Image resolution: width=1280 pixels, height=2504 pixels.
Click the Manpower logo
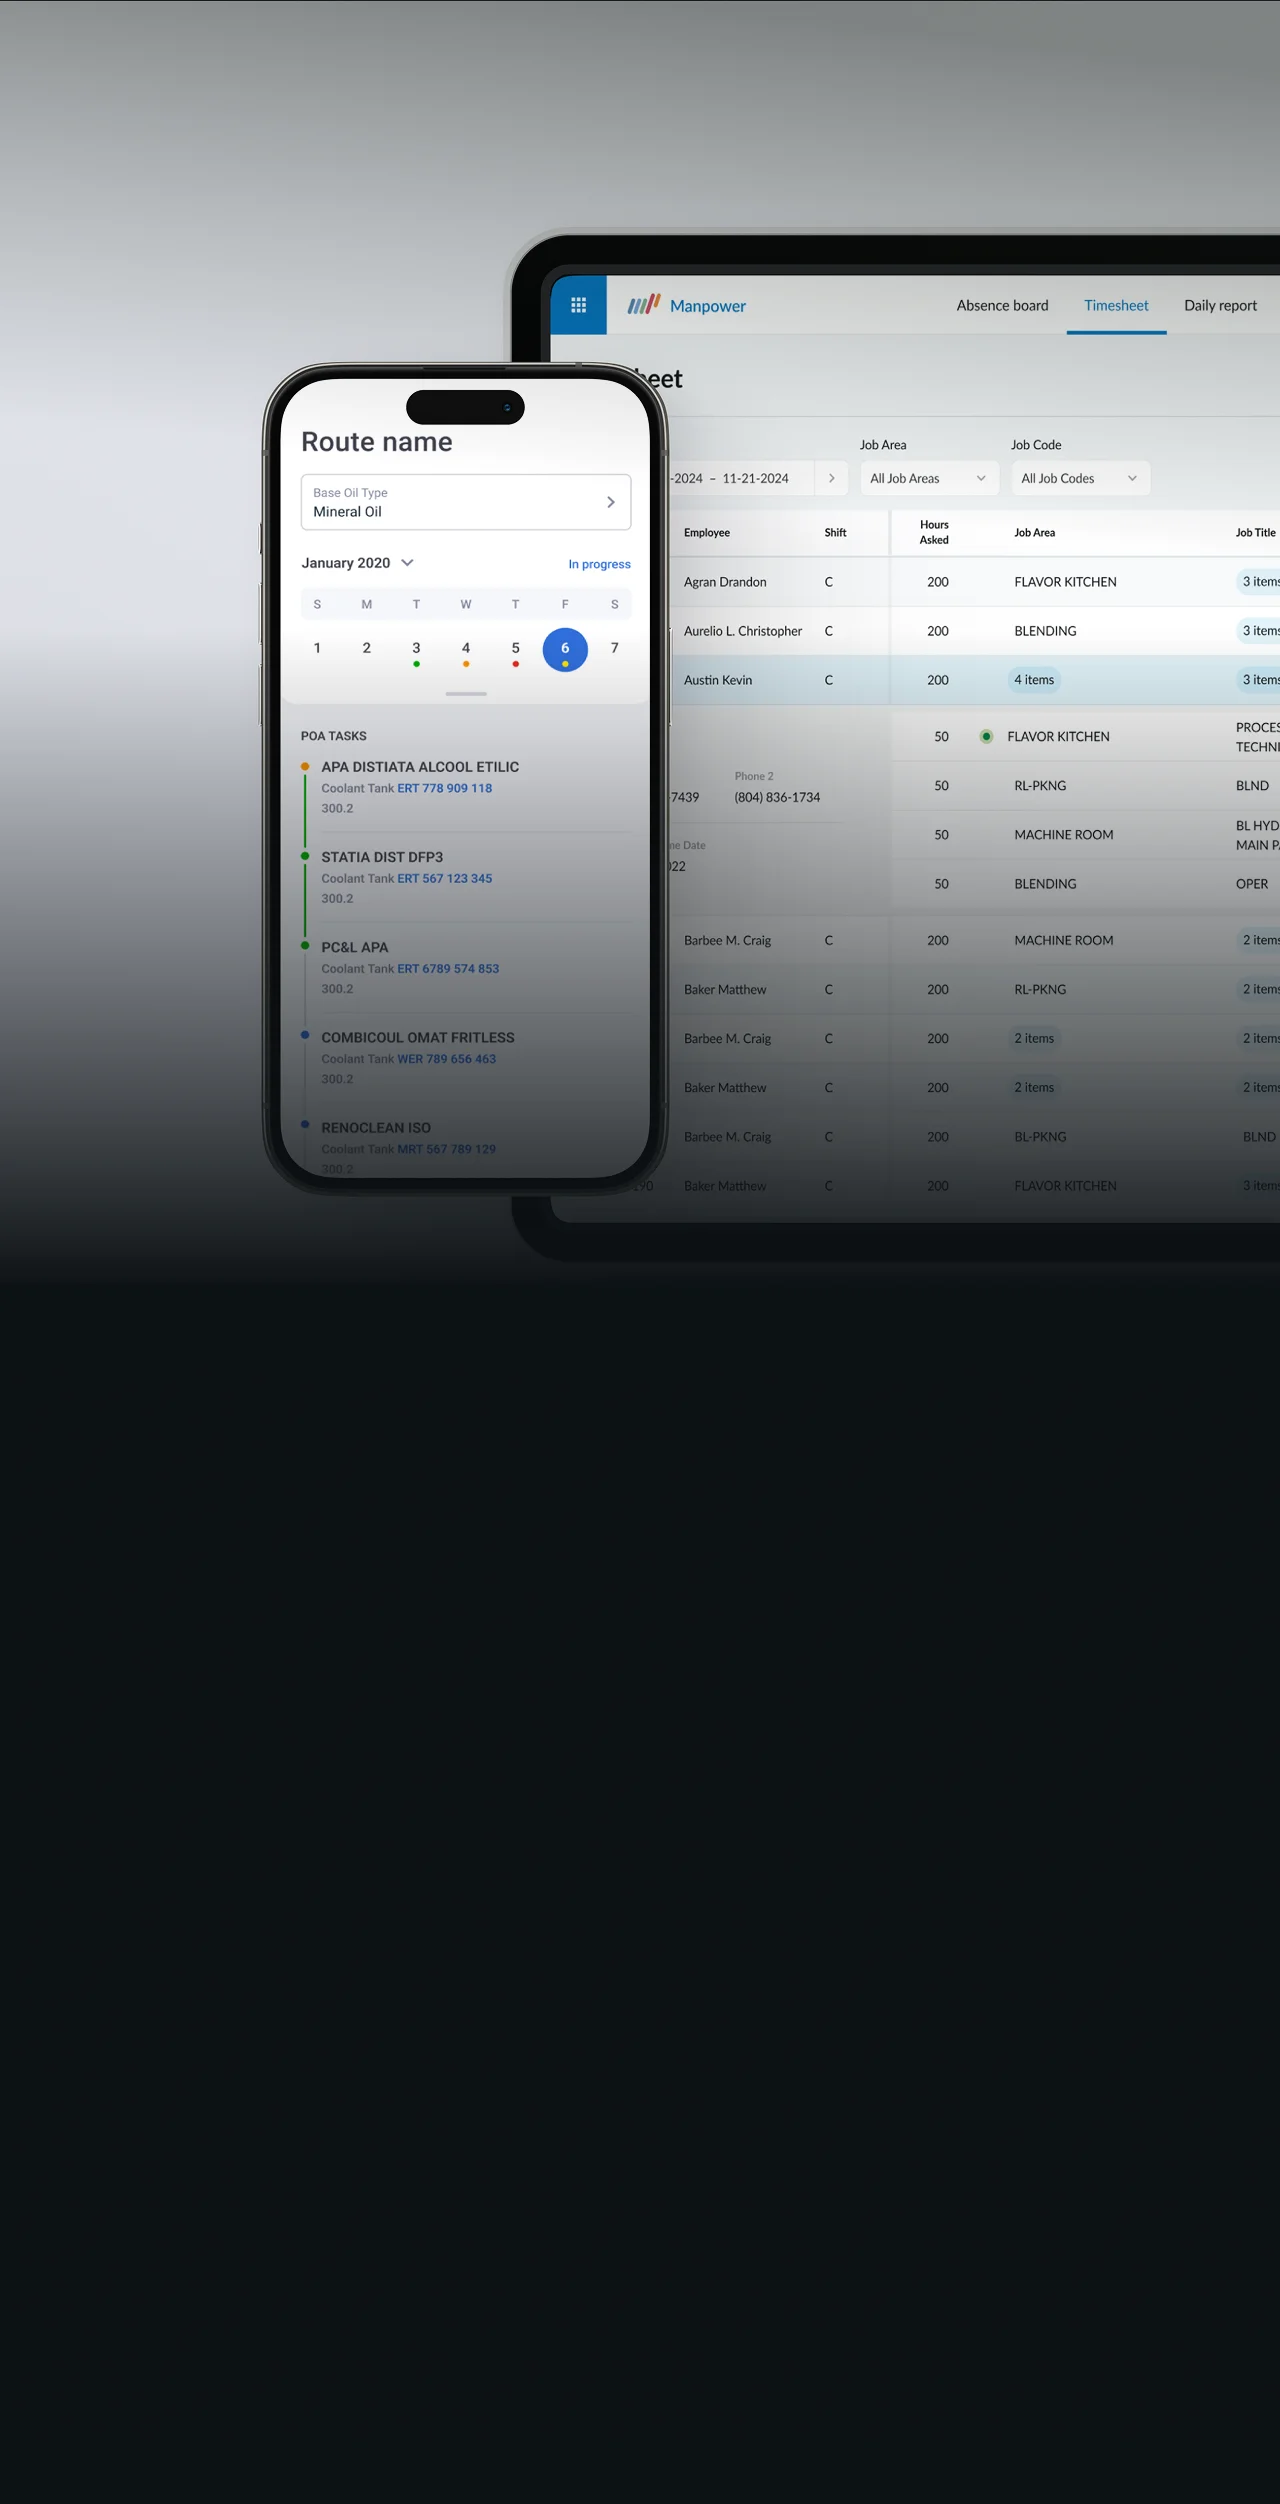click(687, 305)
